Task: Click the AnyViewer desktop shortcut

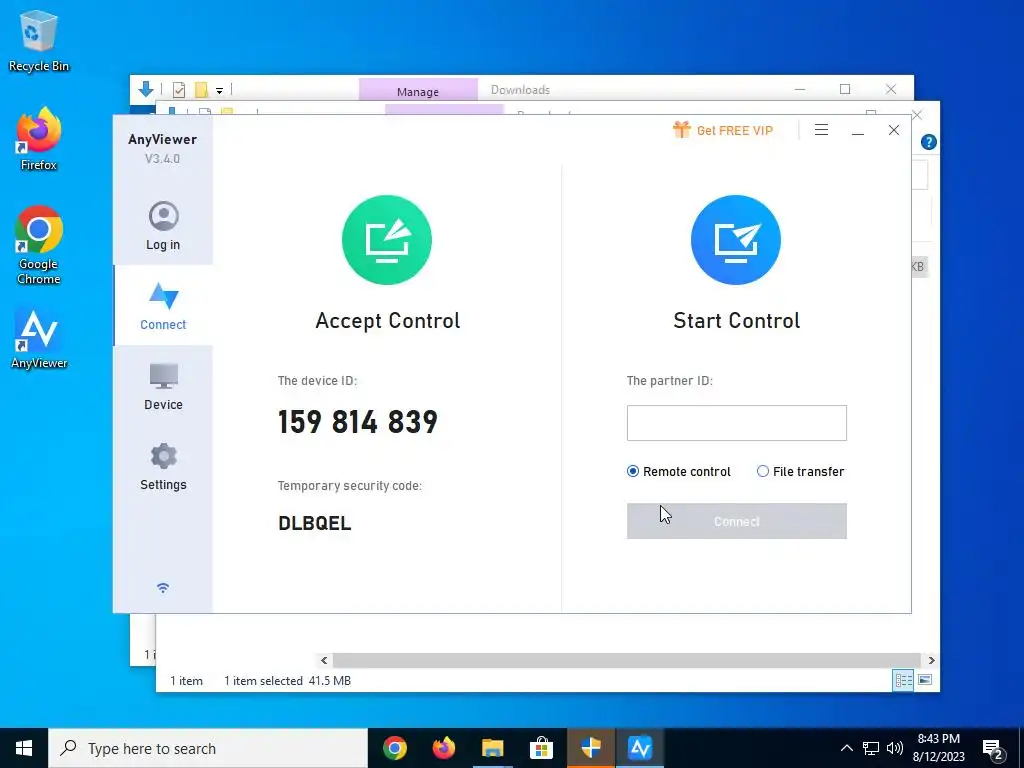Action: [39, 340]
